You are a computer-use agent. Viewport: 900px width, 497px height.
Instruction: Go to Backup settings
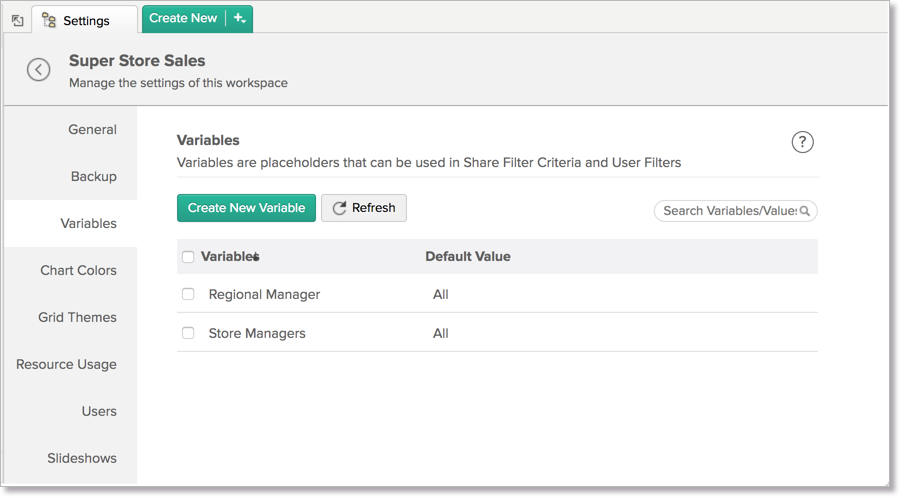[93, 176]
